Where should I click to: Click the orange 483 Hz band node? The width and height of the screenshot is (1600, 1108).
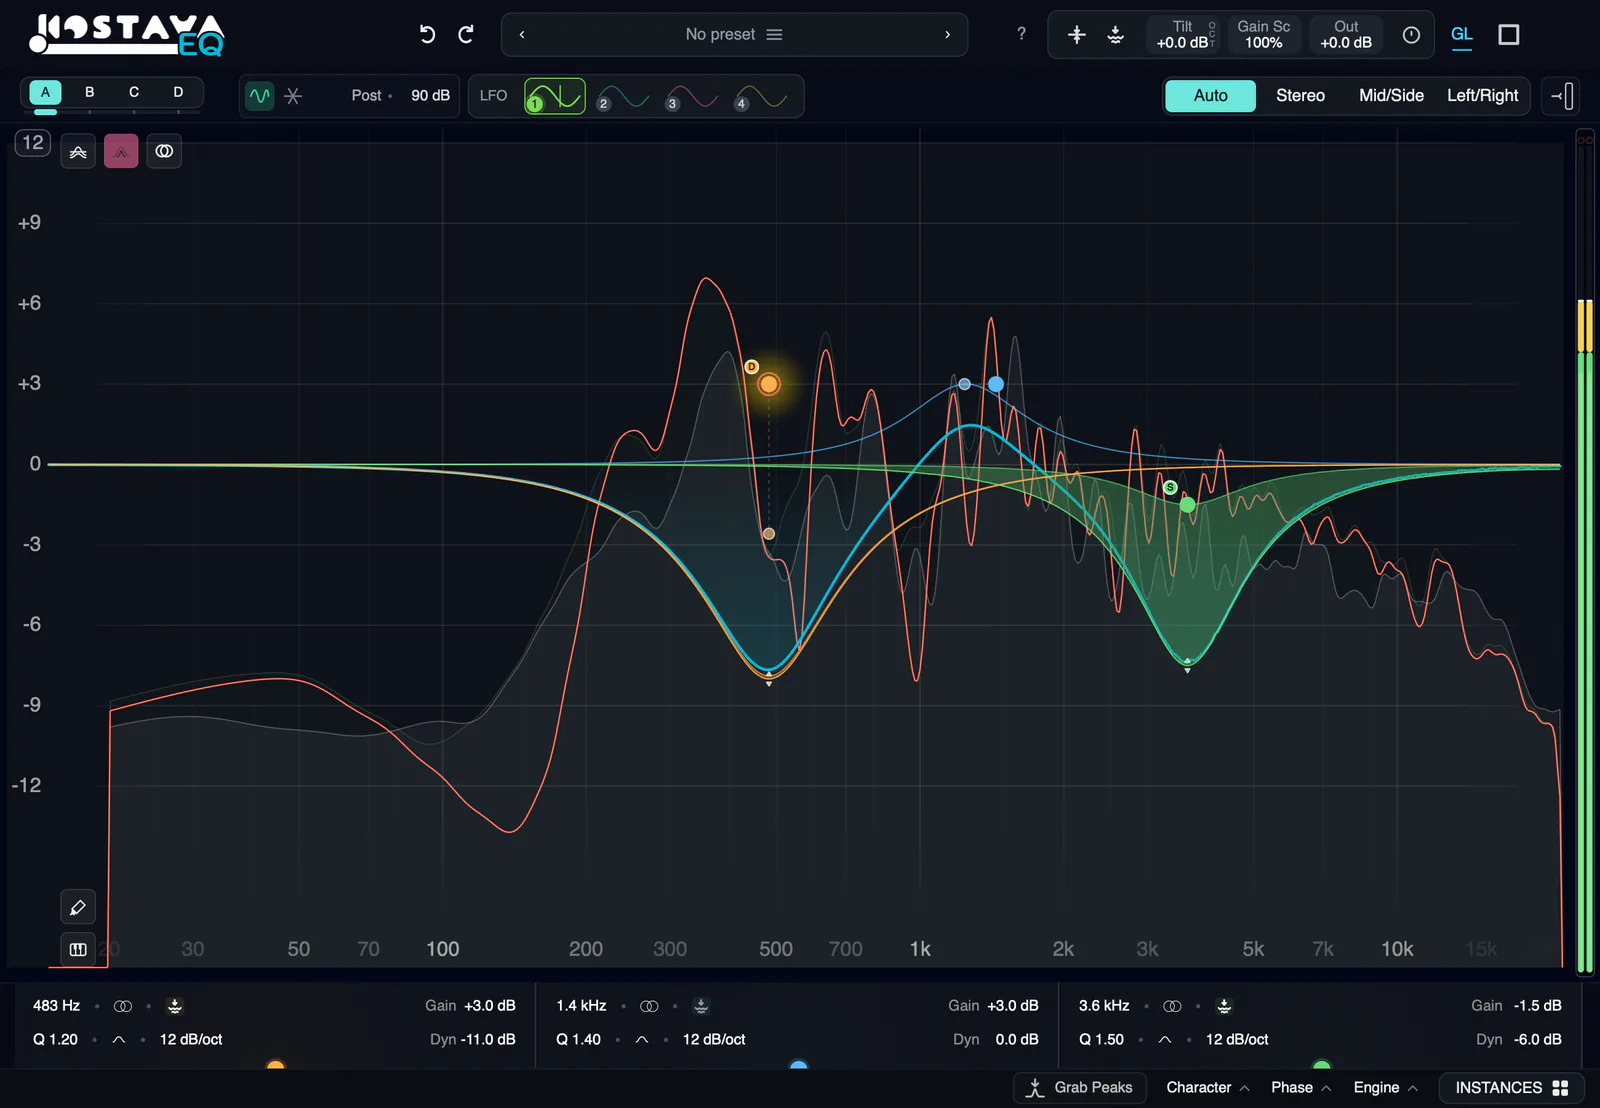pos(769,384)
